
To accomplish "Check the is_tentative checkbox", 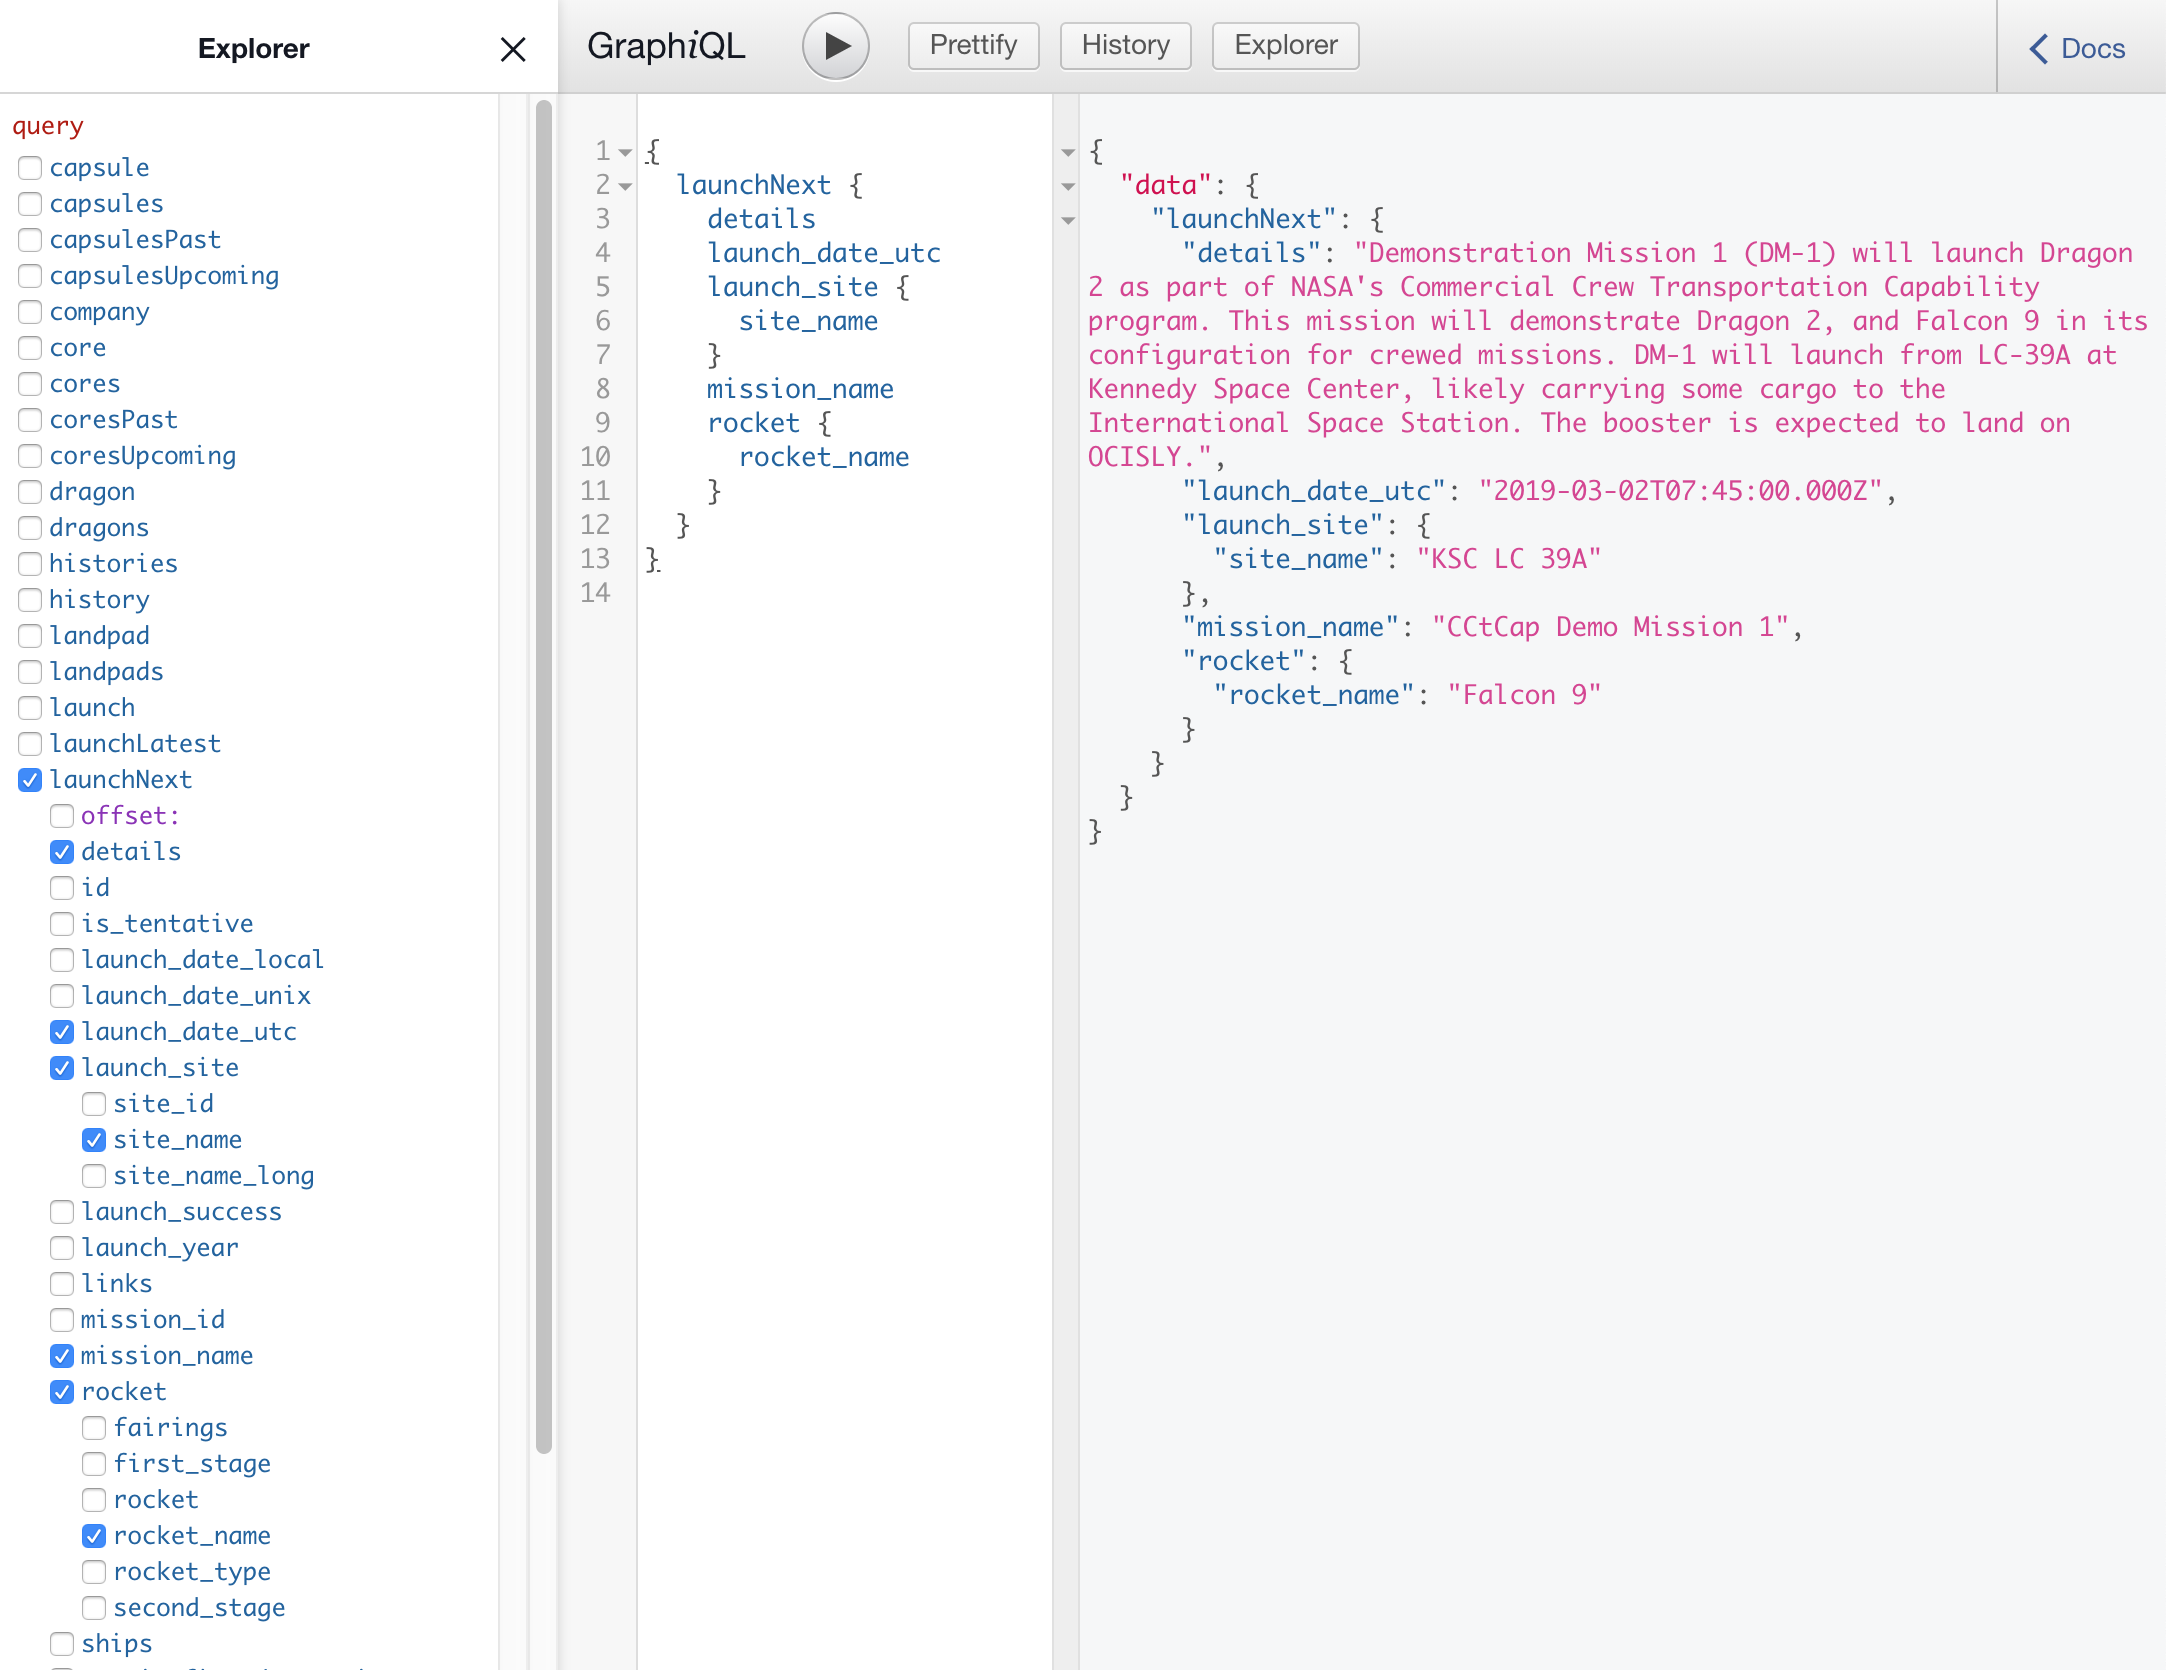I will pyautogui.click(x=62, y=924).
